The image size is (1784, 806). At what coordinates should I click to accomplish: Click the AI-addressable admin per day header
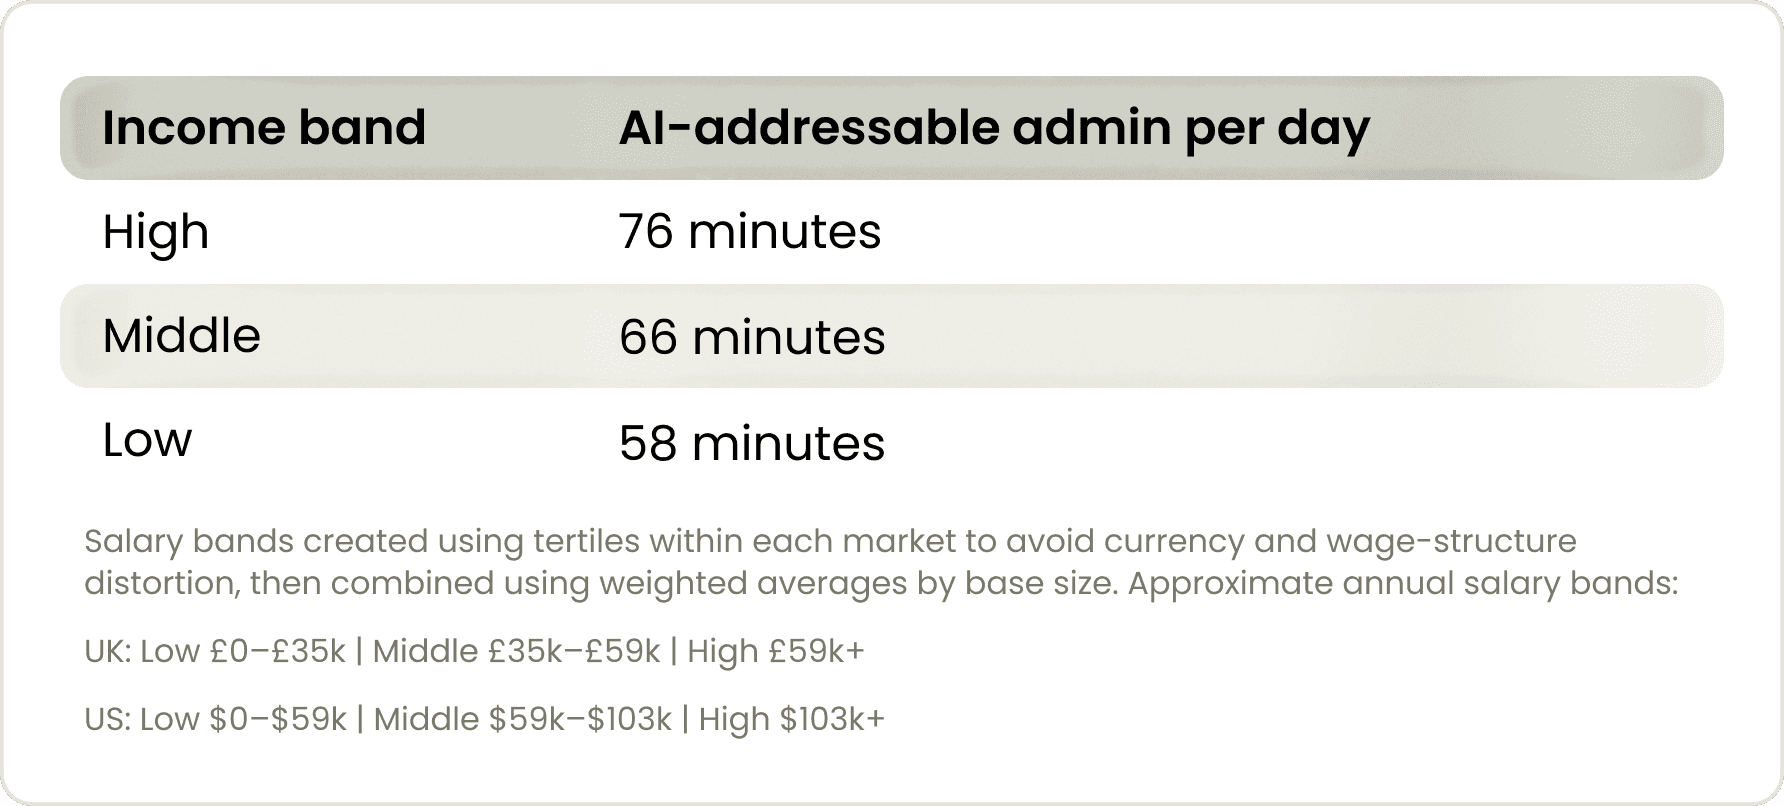pos(994,130)
